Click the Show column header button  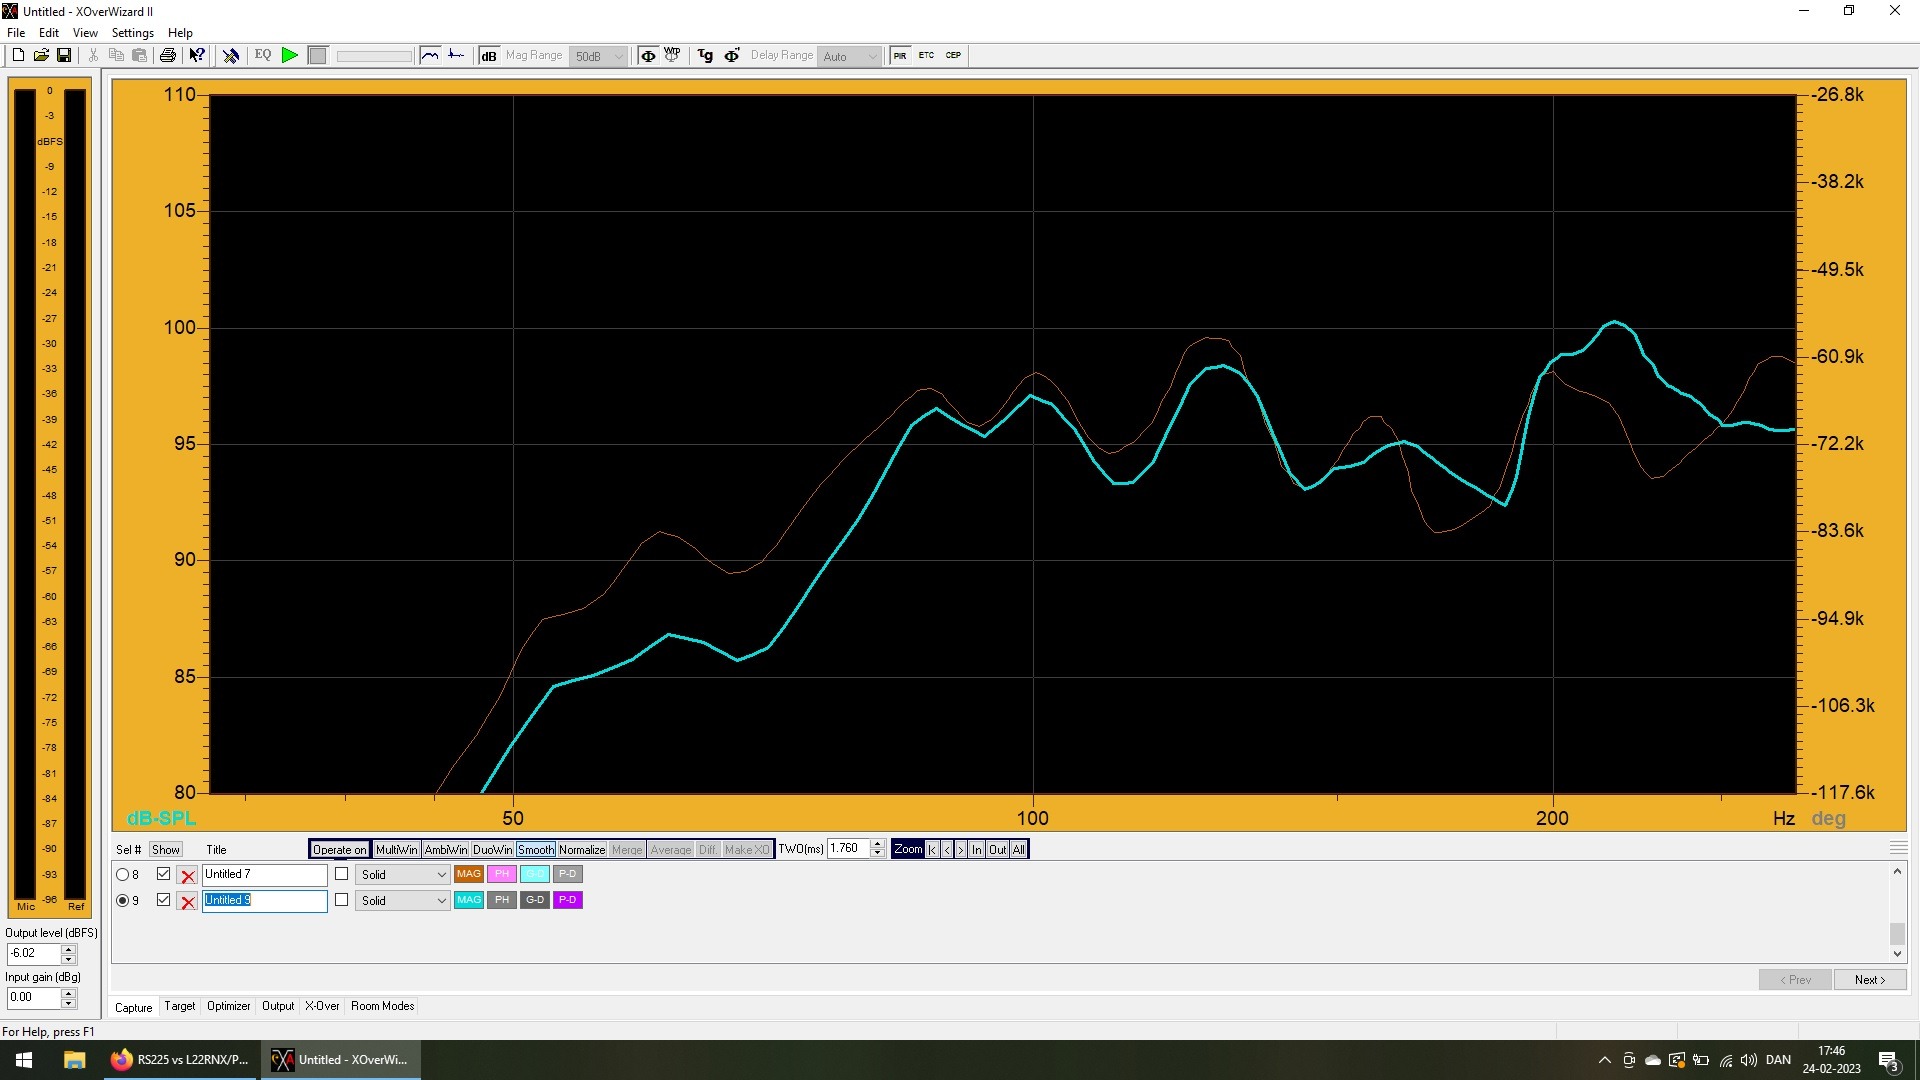click(166, 850)
